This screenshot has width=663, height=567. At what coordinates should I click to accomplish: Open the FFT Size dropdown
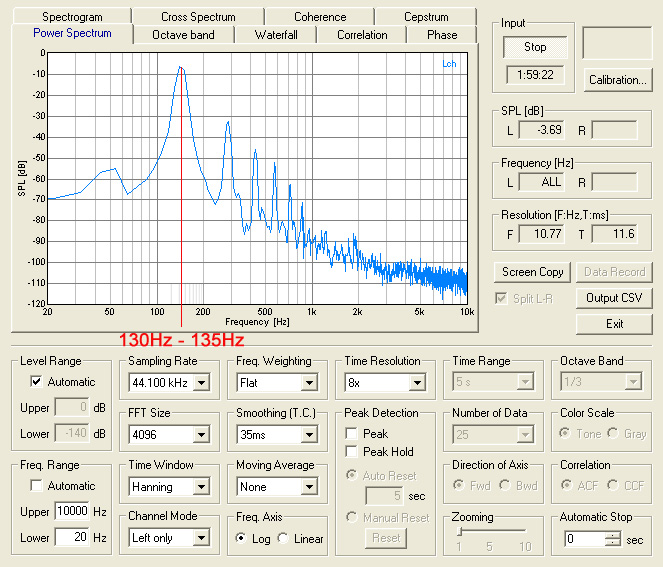tap(202, 435)
